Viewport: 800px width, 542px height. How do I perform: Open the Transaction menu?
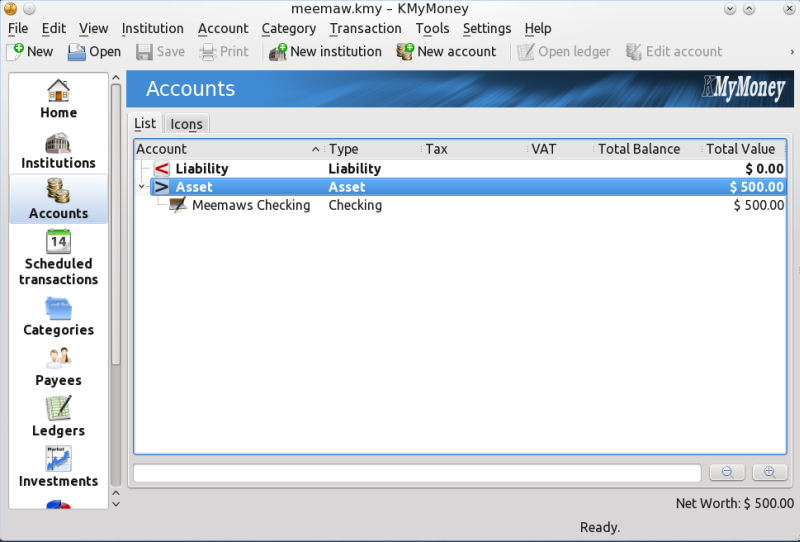[365, 29]
